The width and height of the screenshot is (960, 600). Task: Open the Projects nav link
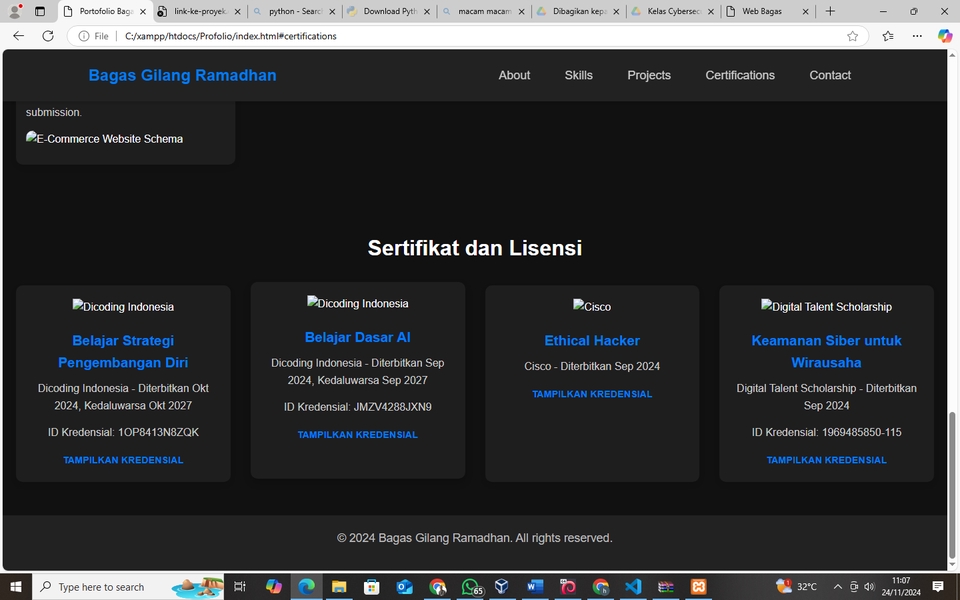[x=649, y=75]
